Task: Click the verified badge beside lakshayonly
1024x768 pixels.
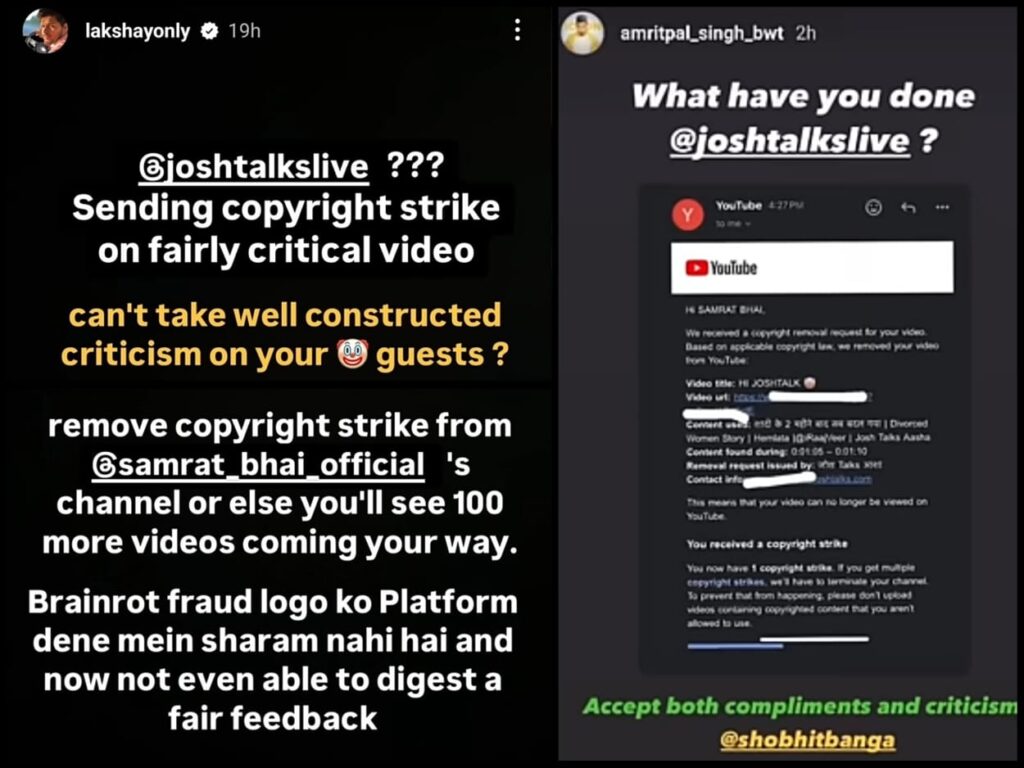Action: point(210,31)
